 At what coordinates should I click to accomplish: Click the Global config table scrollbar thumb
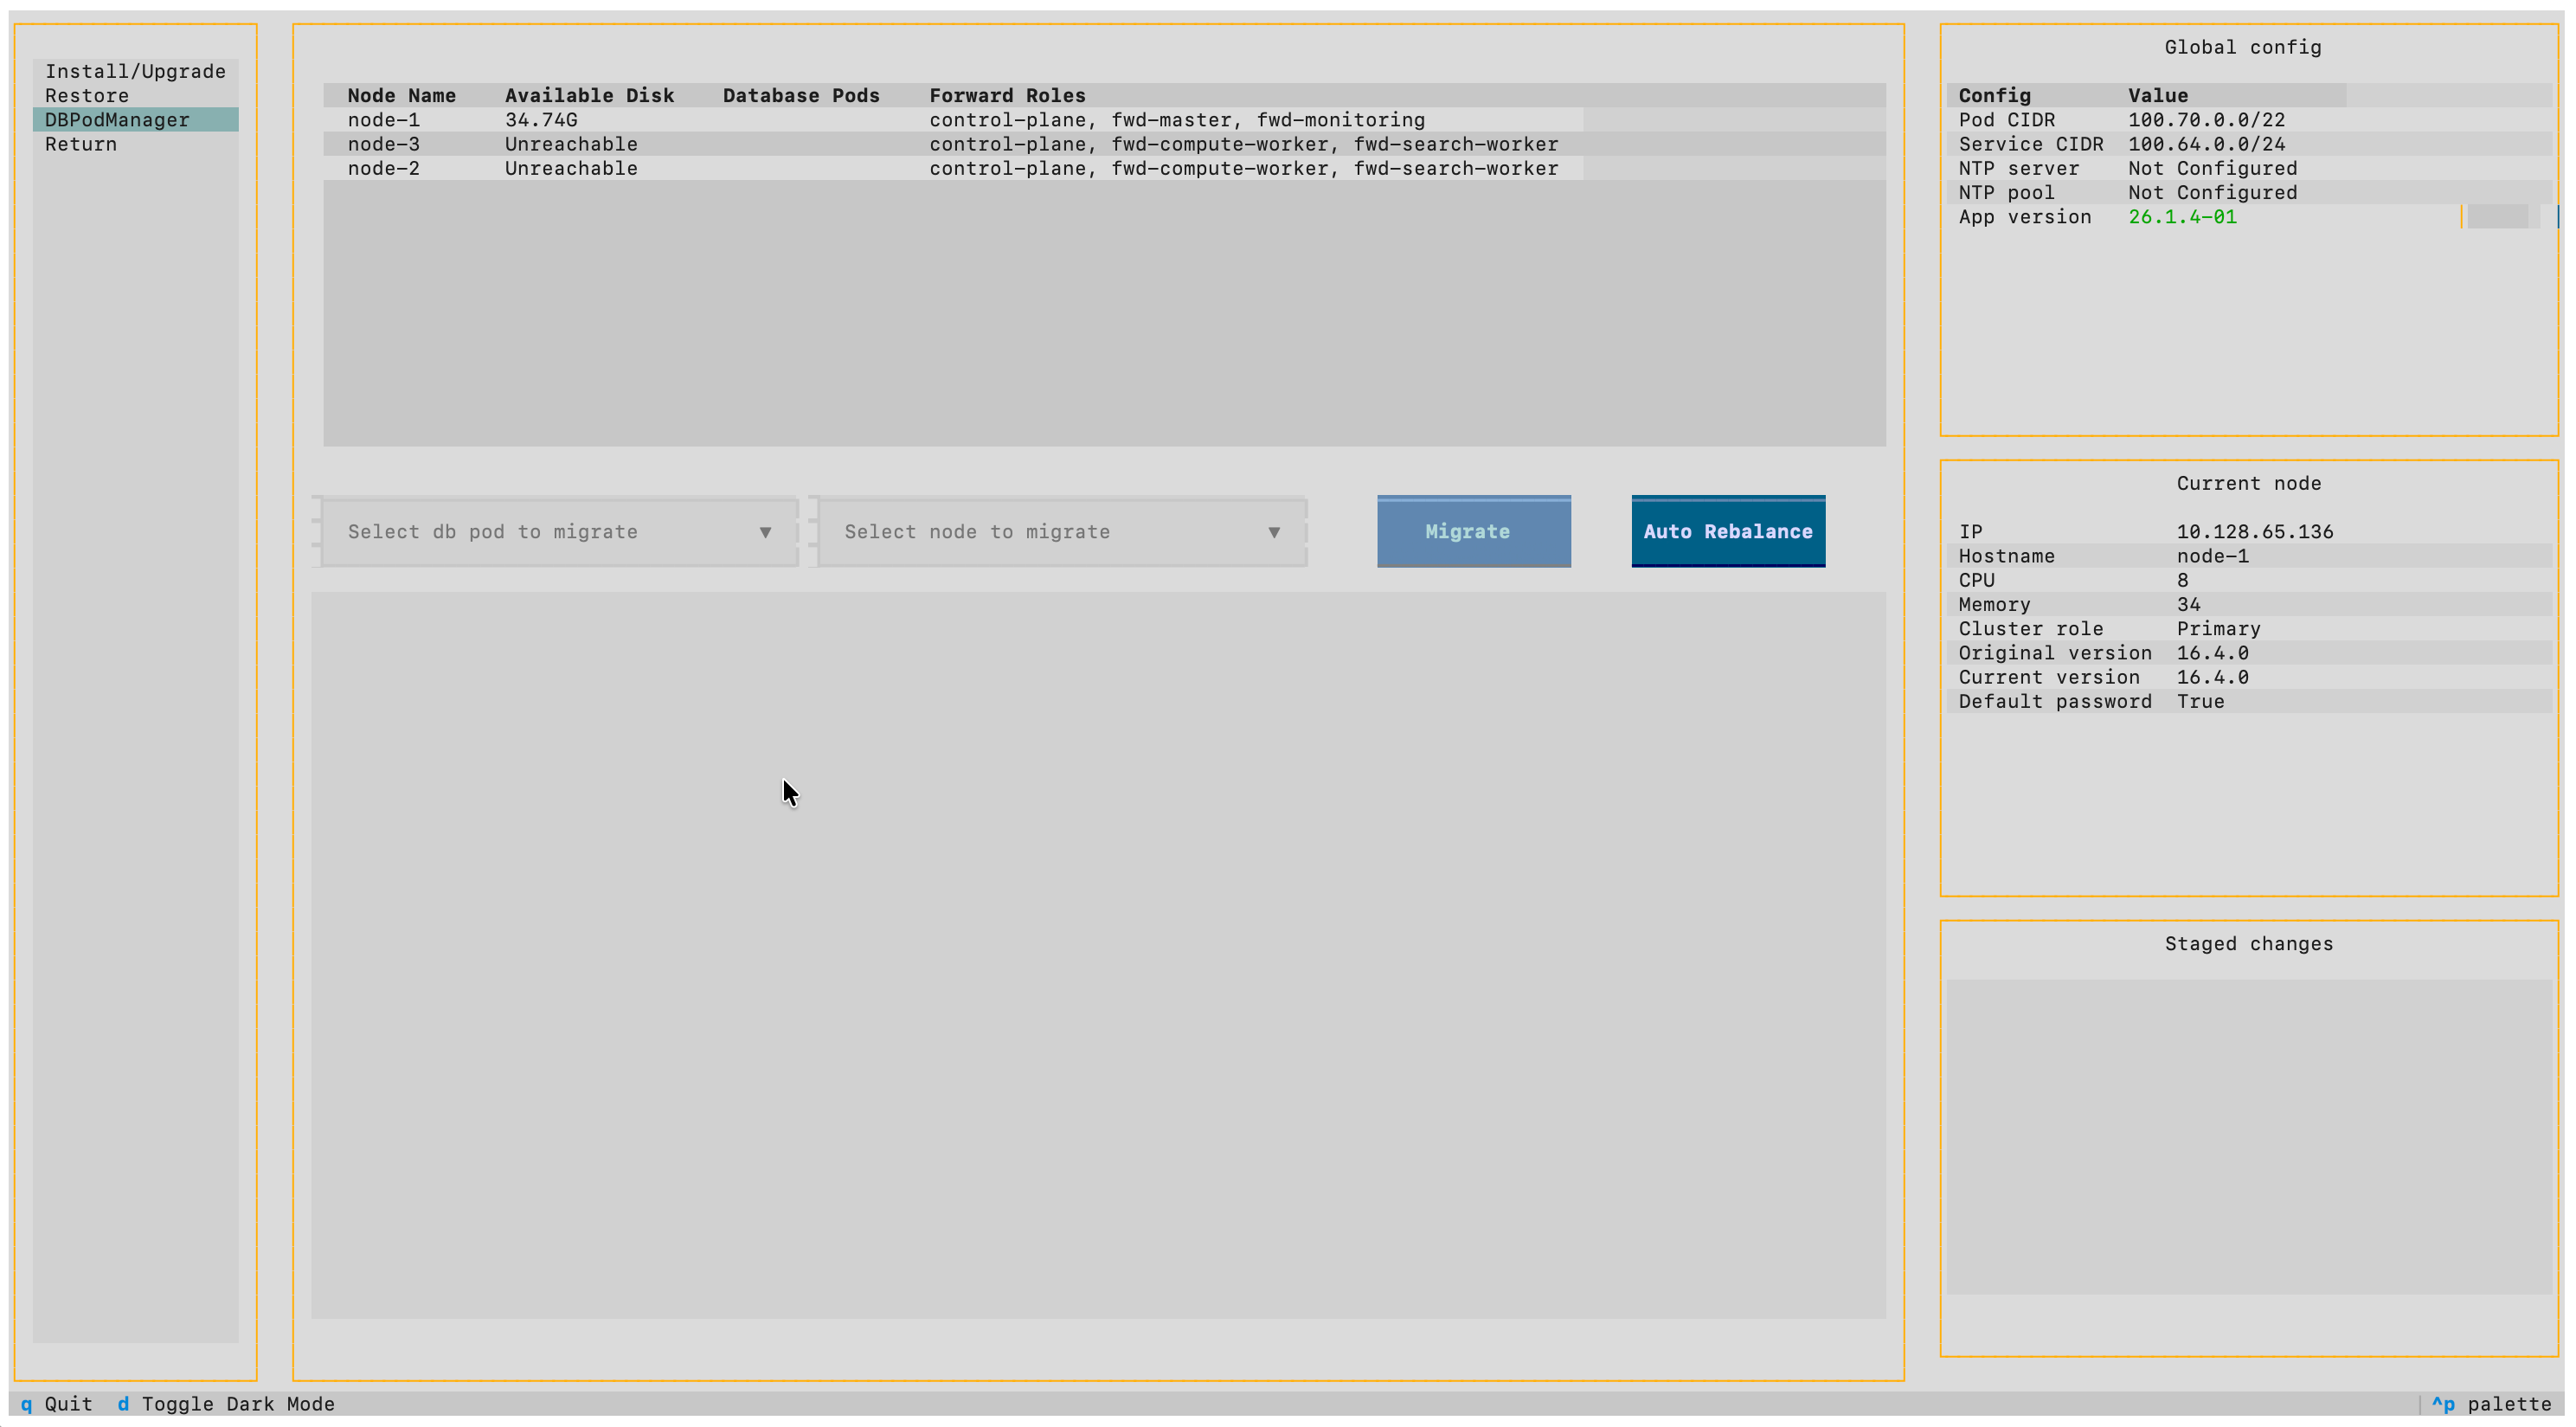[2497, 217]
